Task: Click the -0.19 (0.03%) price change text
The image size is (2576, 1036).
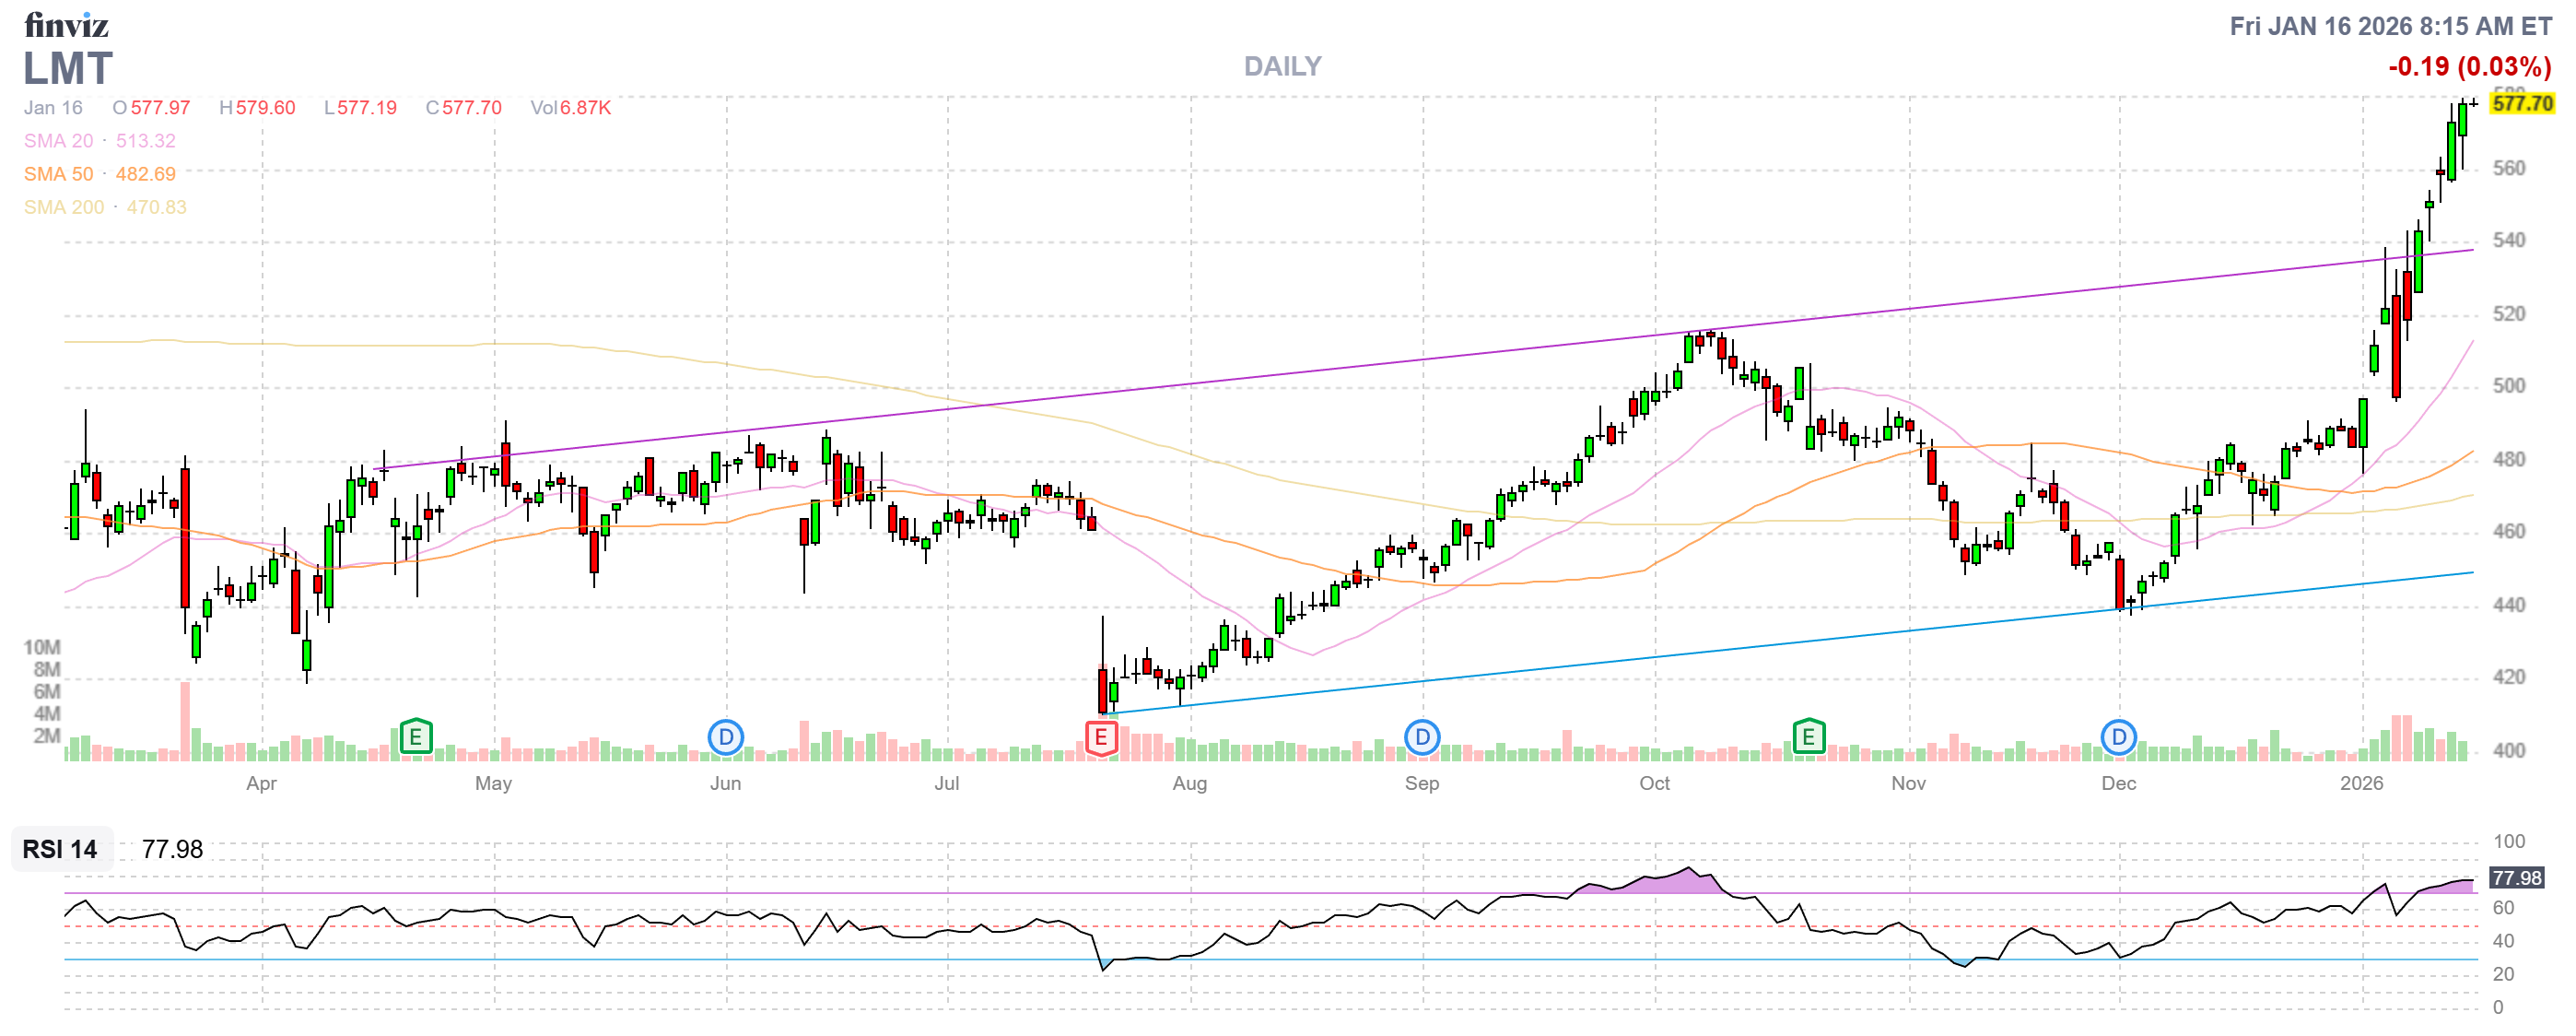Action: coord(2469,66)
